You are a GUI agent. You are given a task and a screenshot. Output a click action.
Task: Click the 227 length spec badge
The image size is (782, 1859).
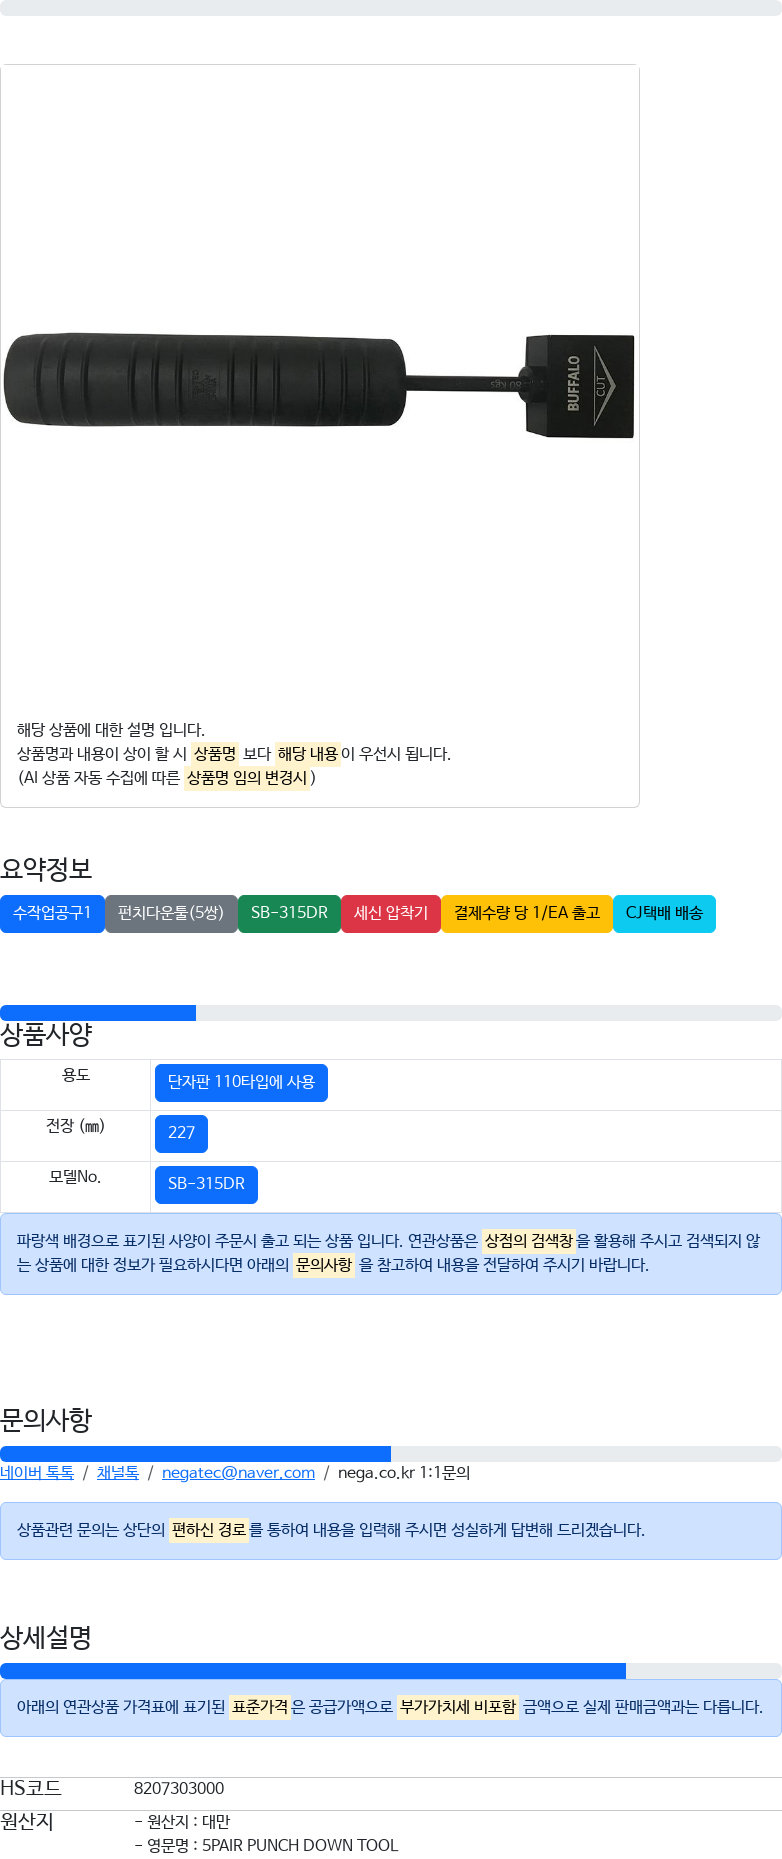pyautogui.click(x=181, y=1133)
